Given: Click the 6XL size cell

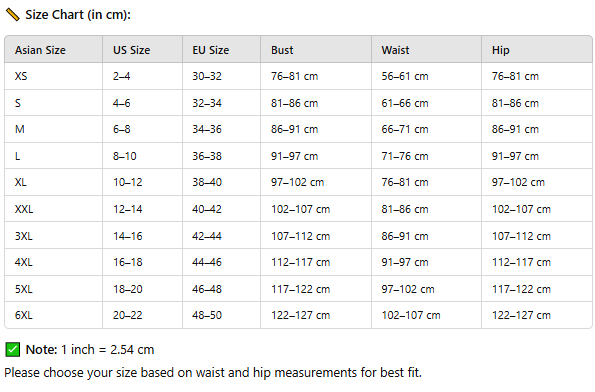Looking at the screenshot, I should pyautogui.click(x=54, y=315).
